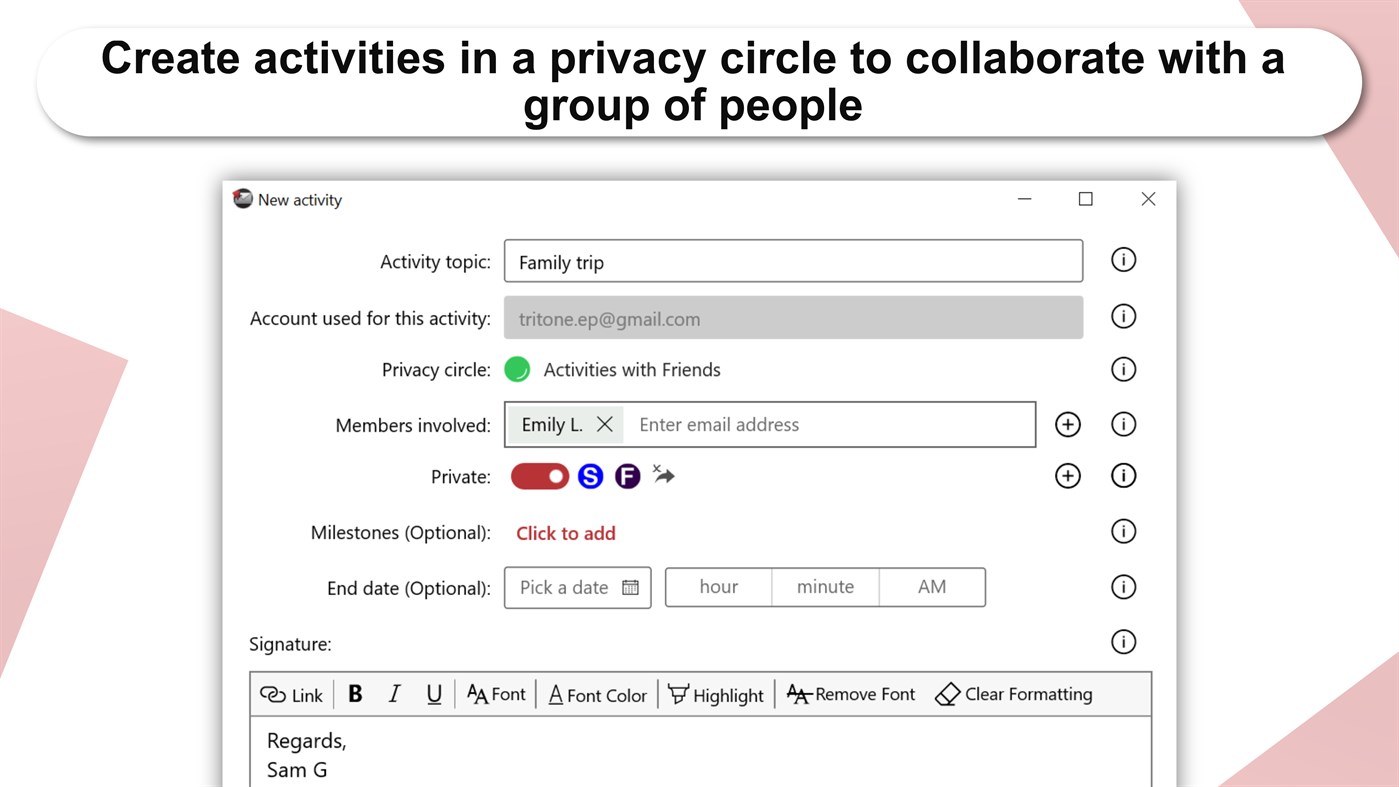This screenshot has width=1399, height=787.
Task: Toggle the Private switch off
Action: [539, 476]
